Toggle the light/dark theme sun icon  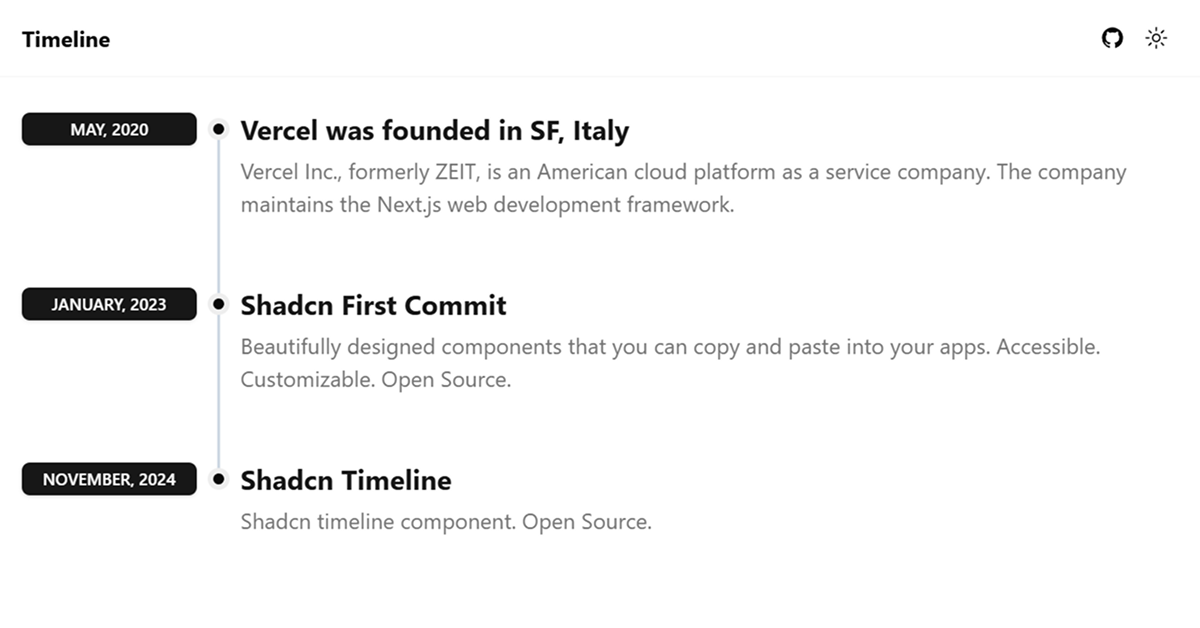coord(1156,38)
